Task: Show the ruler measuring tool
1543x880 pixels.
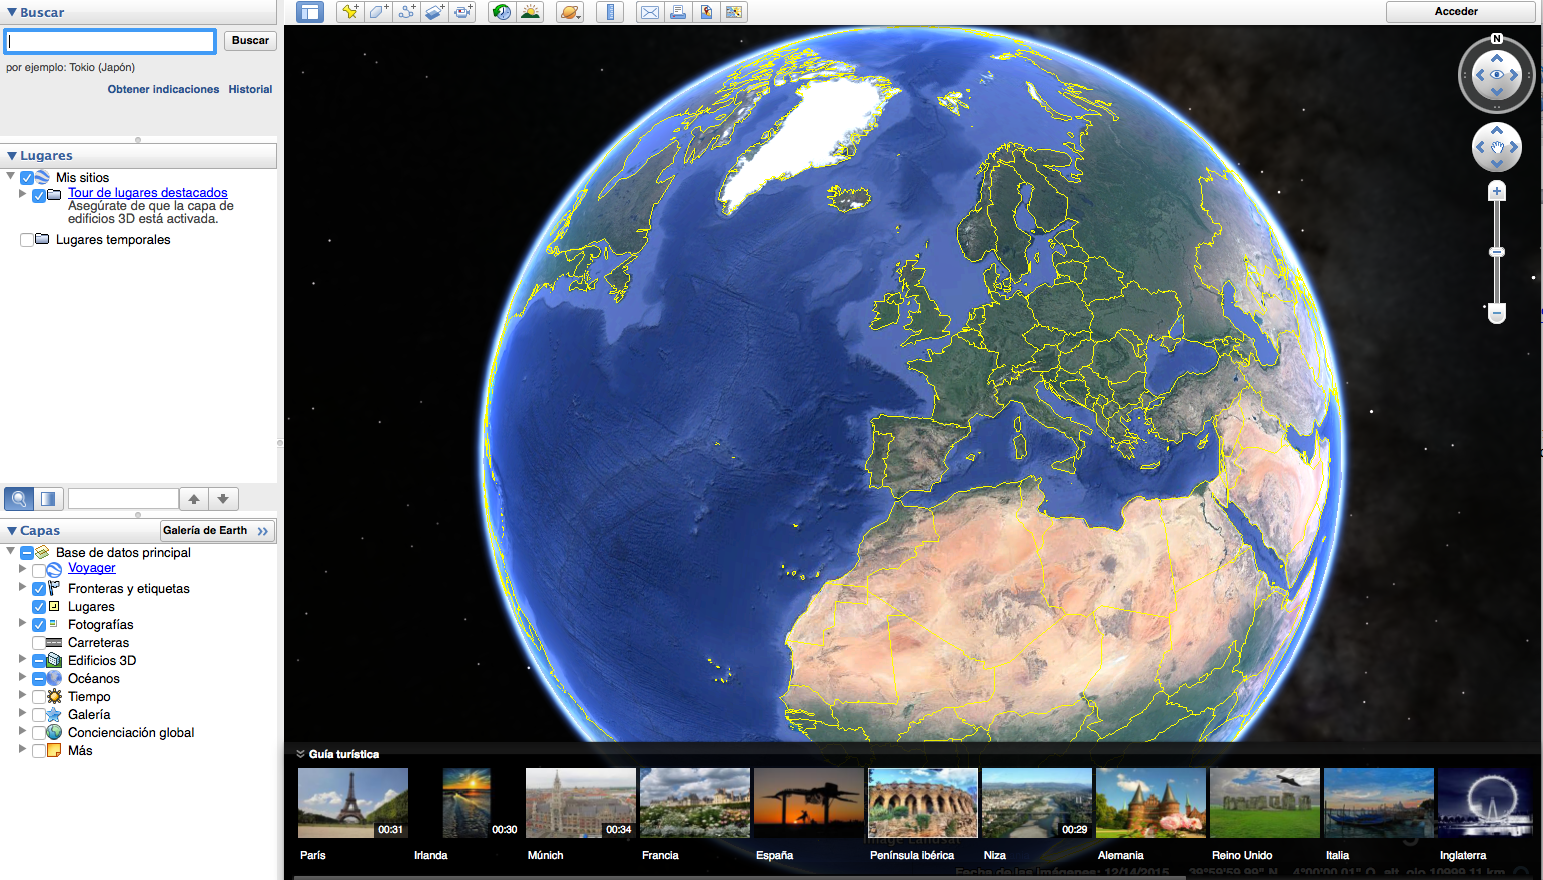Action: click(610, 12)
